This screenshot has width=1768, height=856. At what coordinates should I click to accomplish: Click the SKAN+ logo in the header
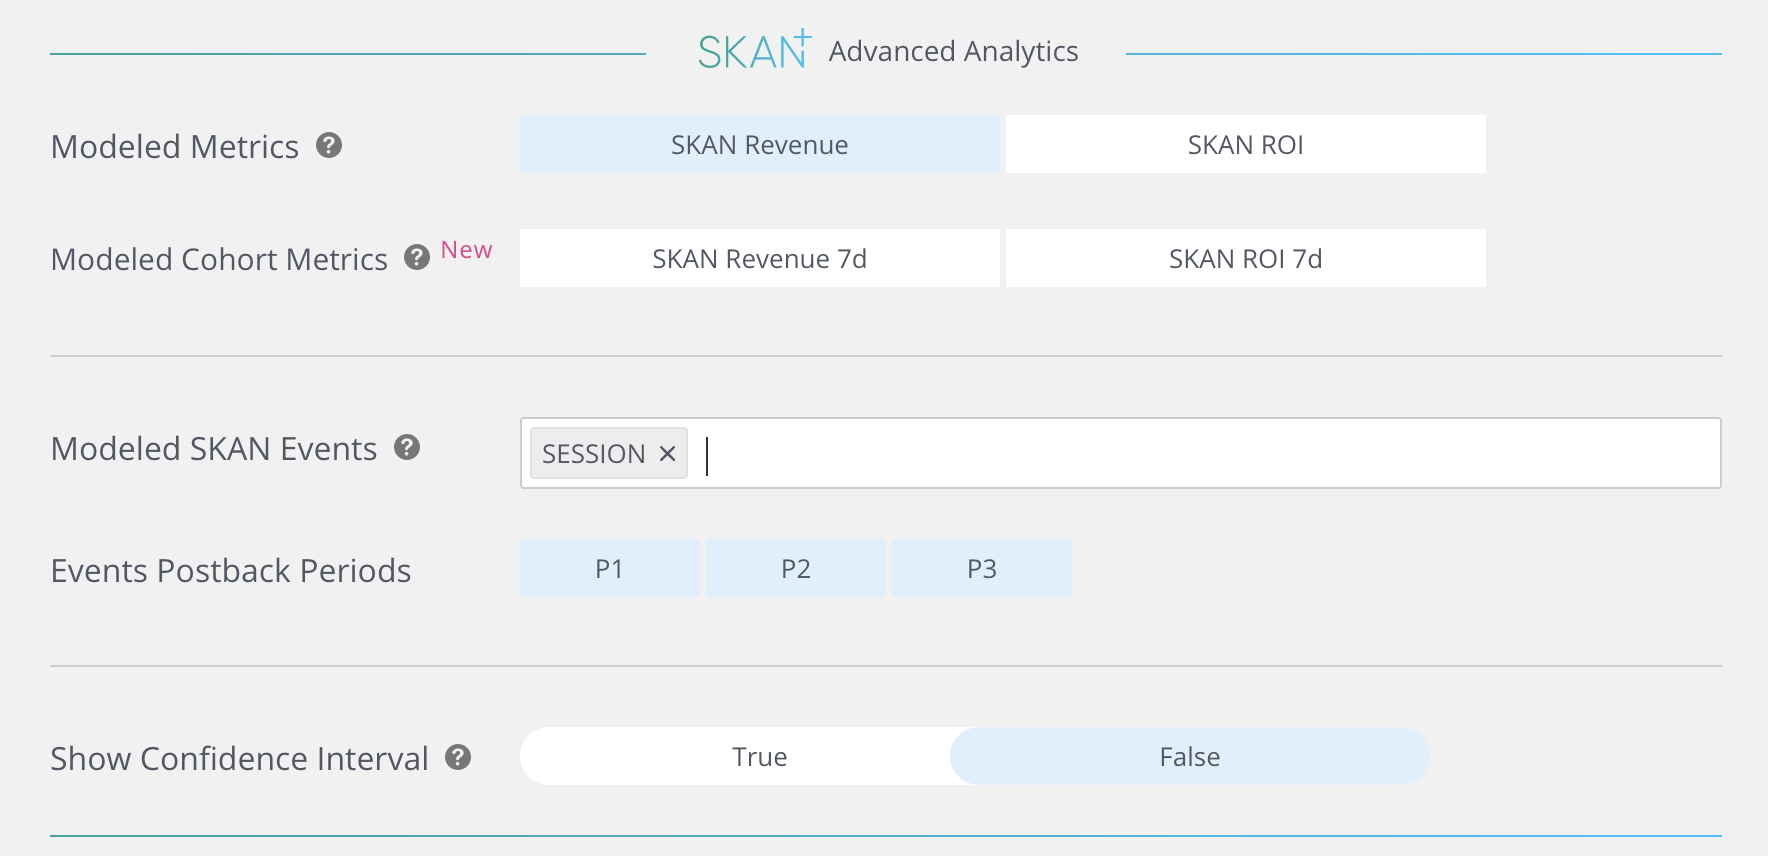(x=754, y=51)
